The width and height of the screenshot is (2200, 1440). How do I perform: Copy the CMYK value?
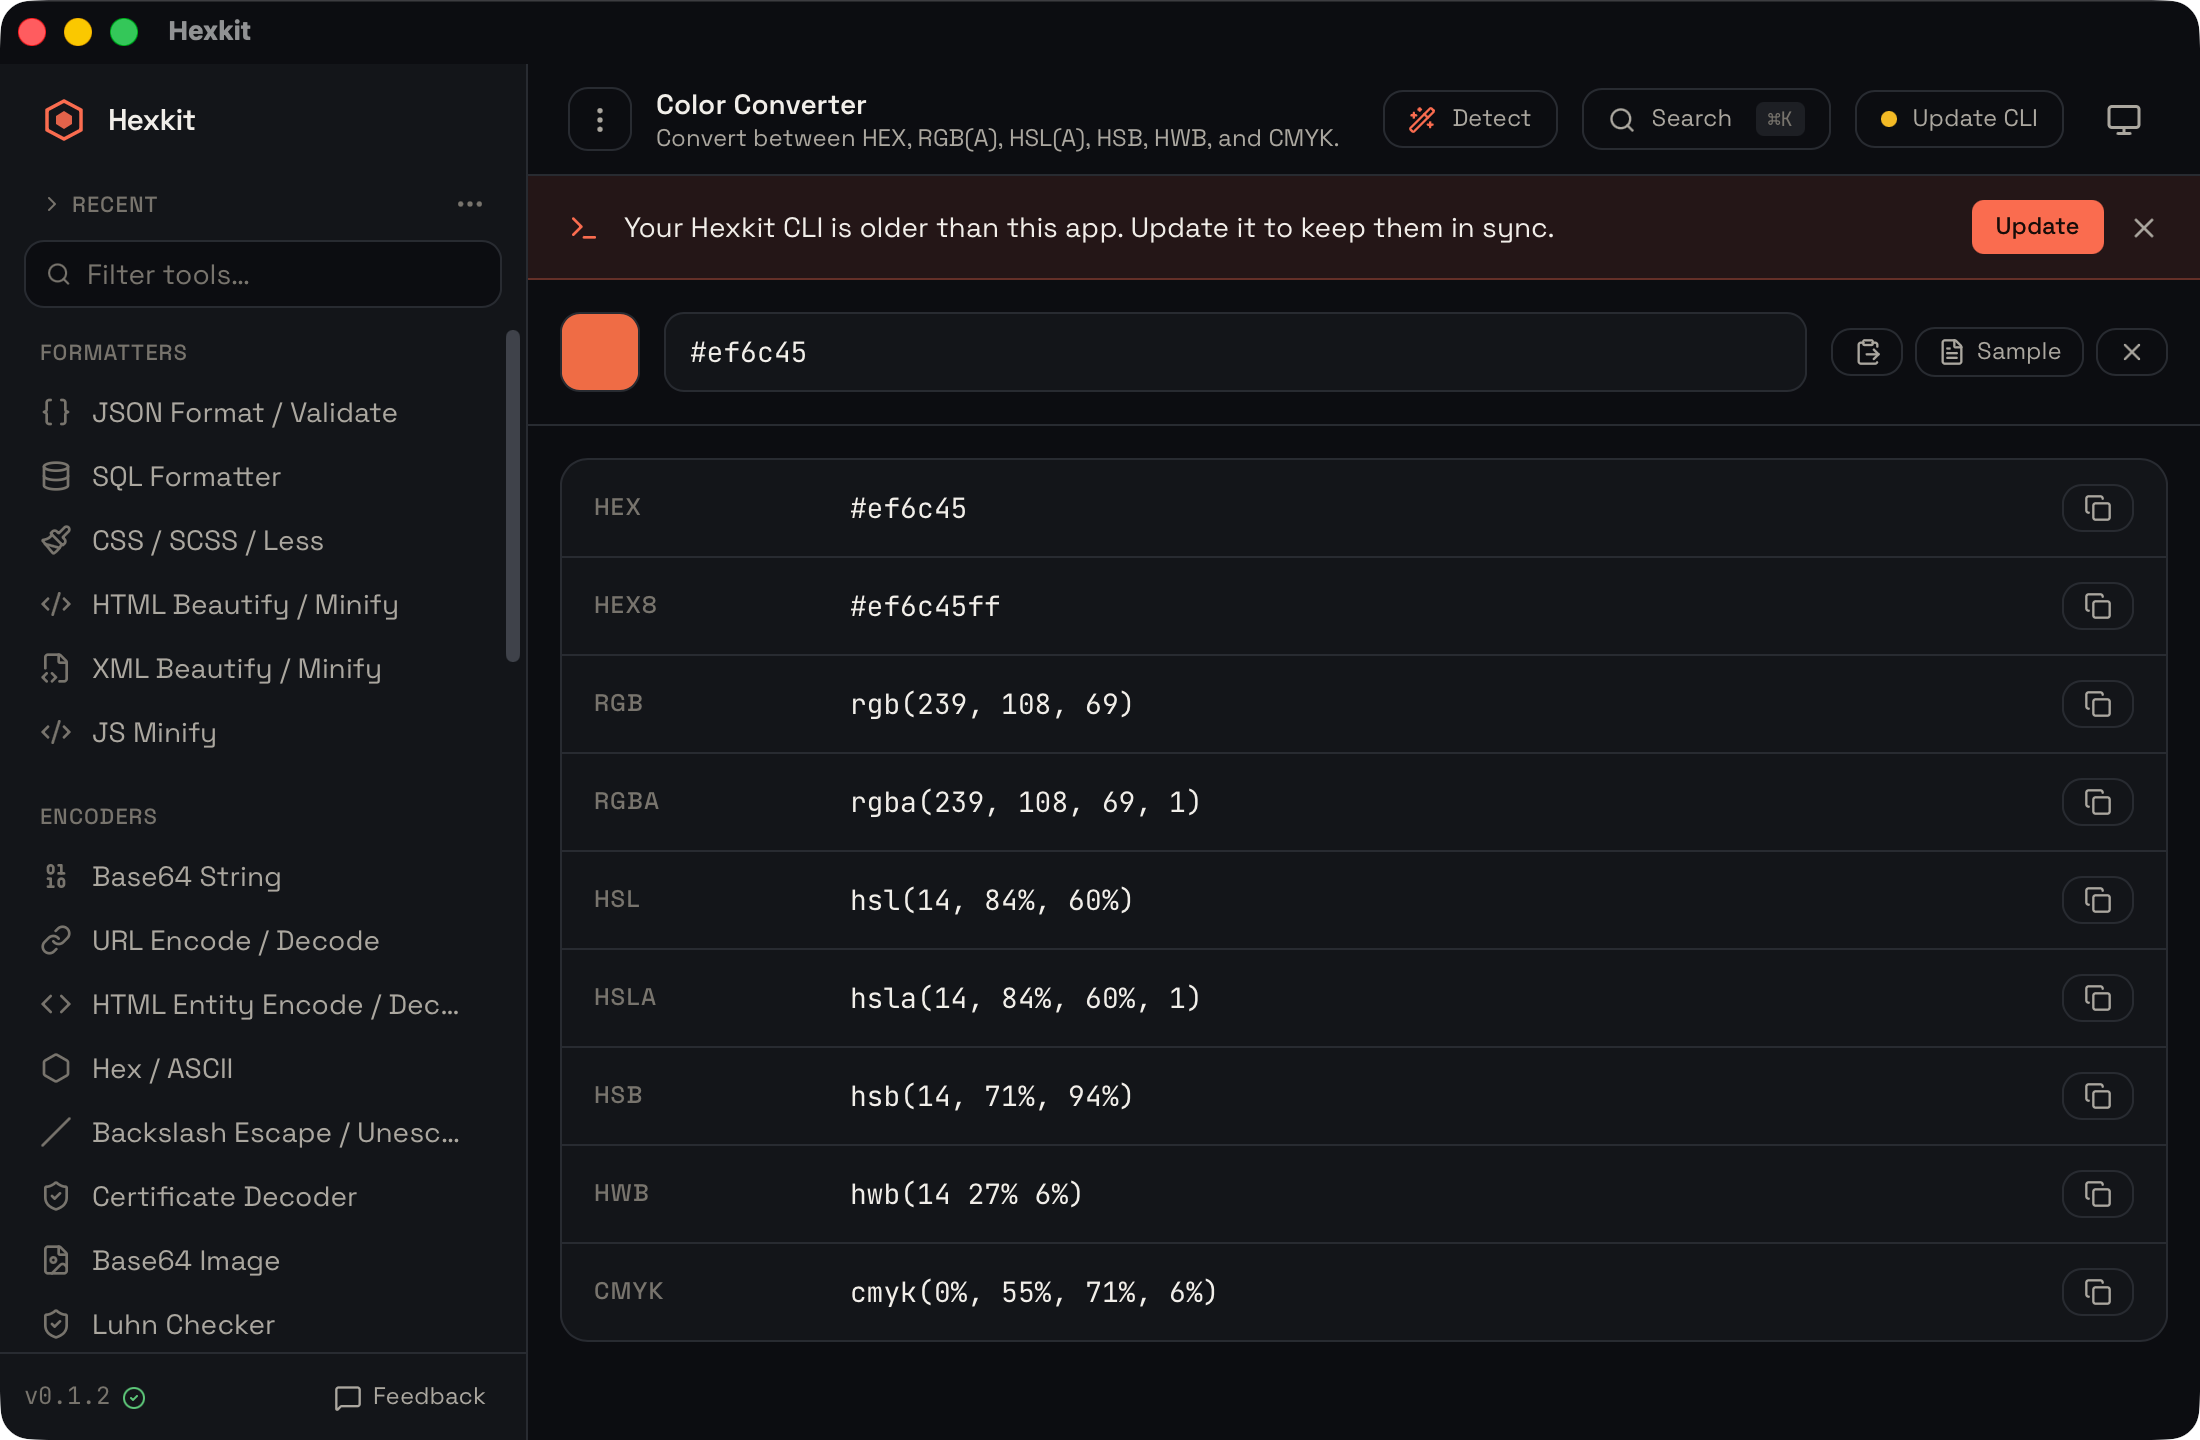[x=2097, y=1292]
